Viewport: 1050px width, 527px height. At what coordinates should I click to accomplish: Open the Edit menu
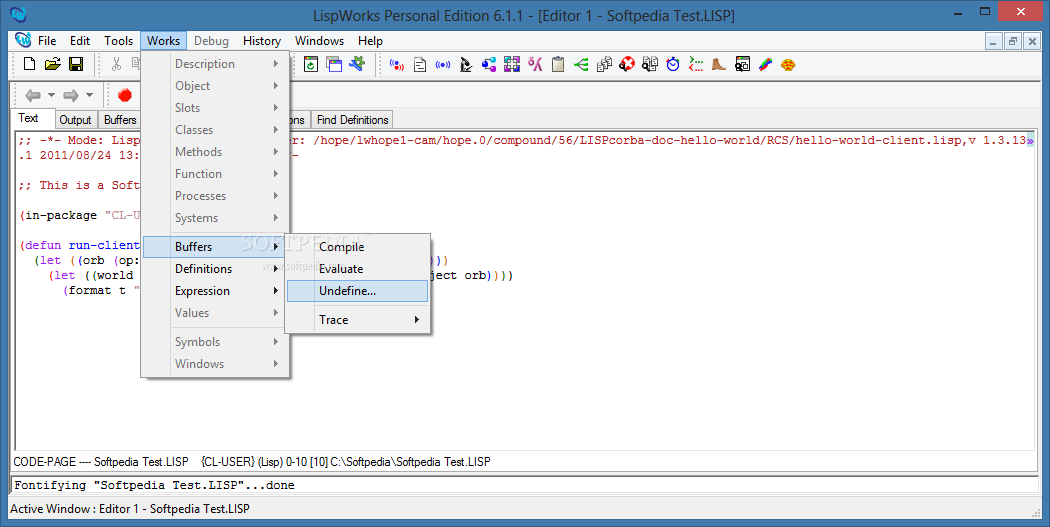[80, 41]
